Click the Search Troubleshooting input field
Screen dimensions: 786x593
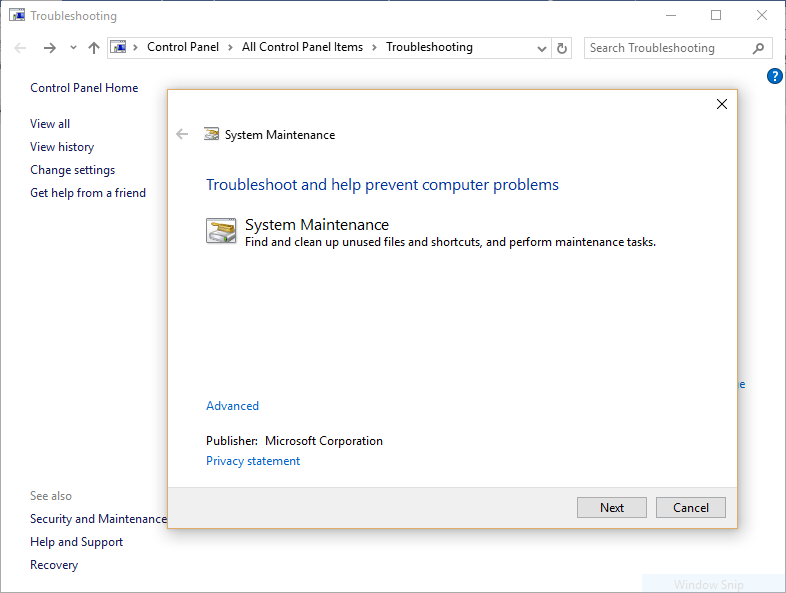[665, 48]
